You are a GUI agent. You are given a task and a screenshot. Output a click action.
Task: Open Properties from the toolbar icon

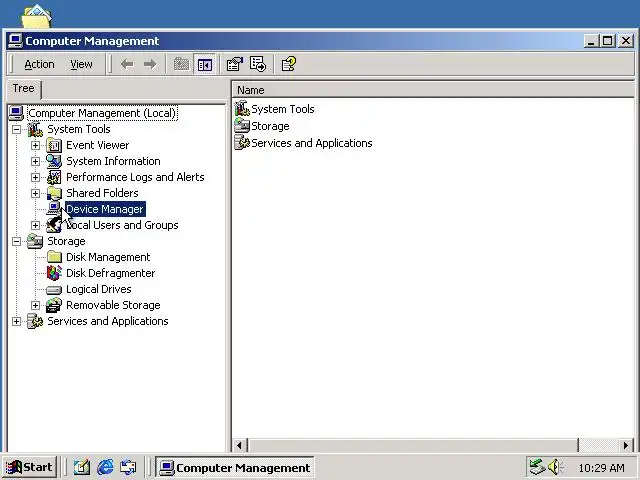pyautogui.click(x=235, y=64)
